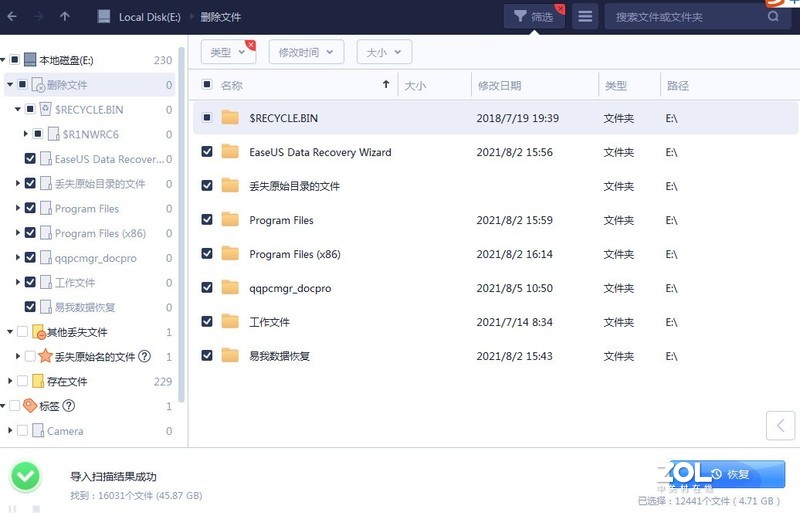
Task: Select Program Files (x86) name in list
Action: point(294,254)
